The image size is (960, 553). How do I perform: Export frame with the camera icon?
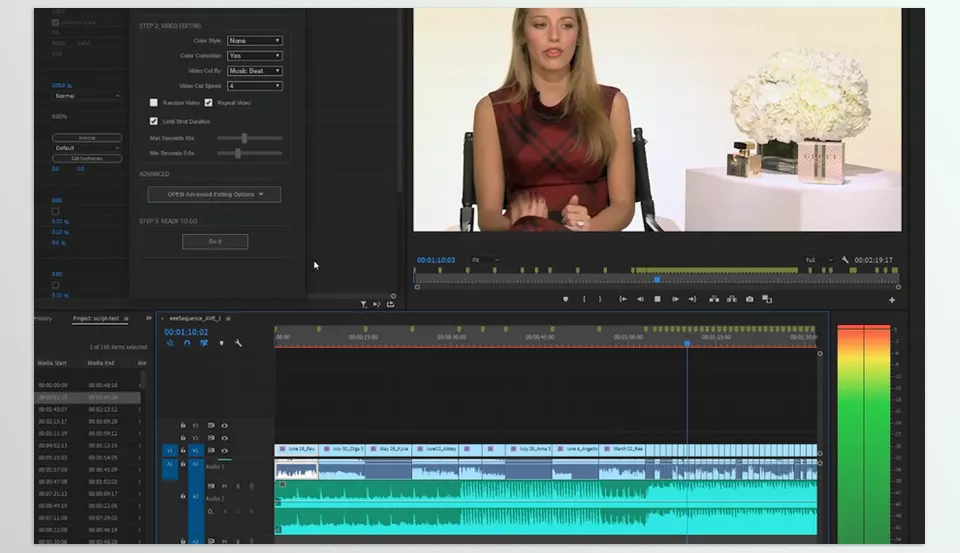coord(749,299)
